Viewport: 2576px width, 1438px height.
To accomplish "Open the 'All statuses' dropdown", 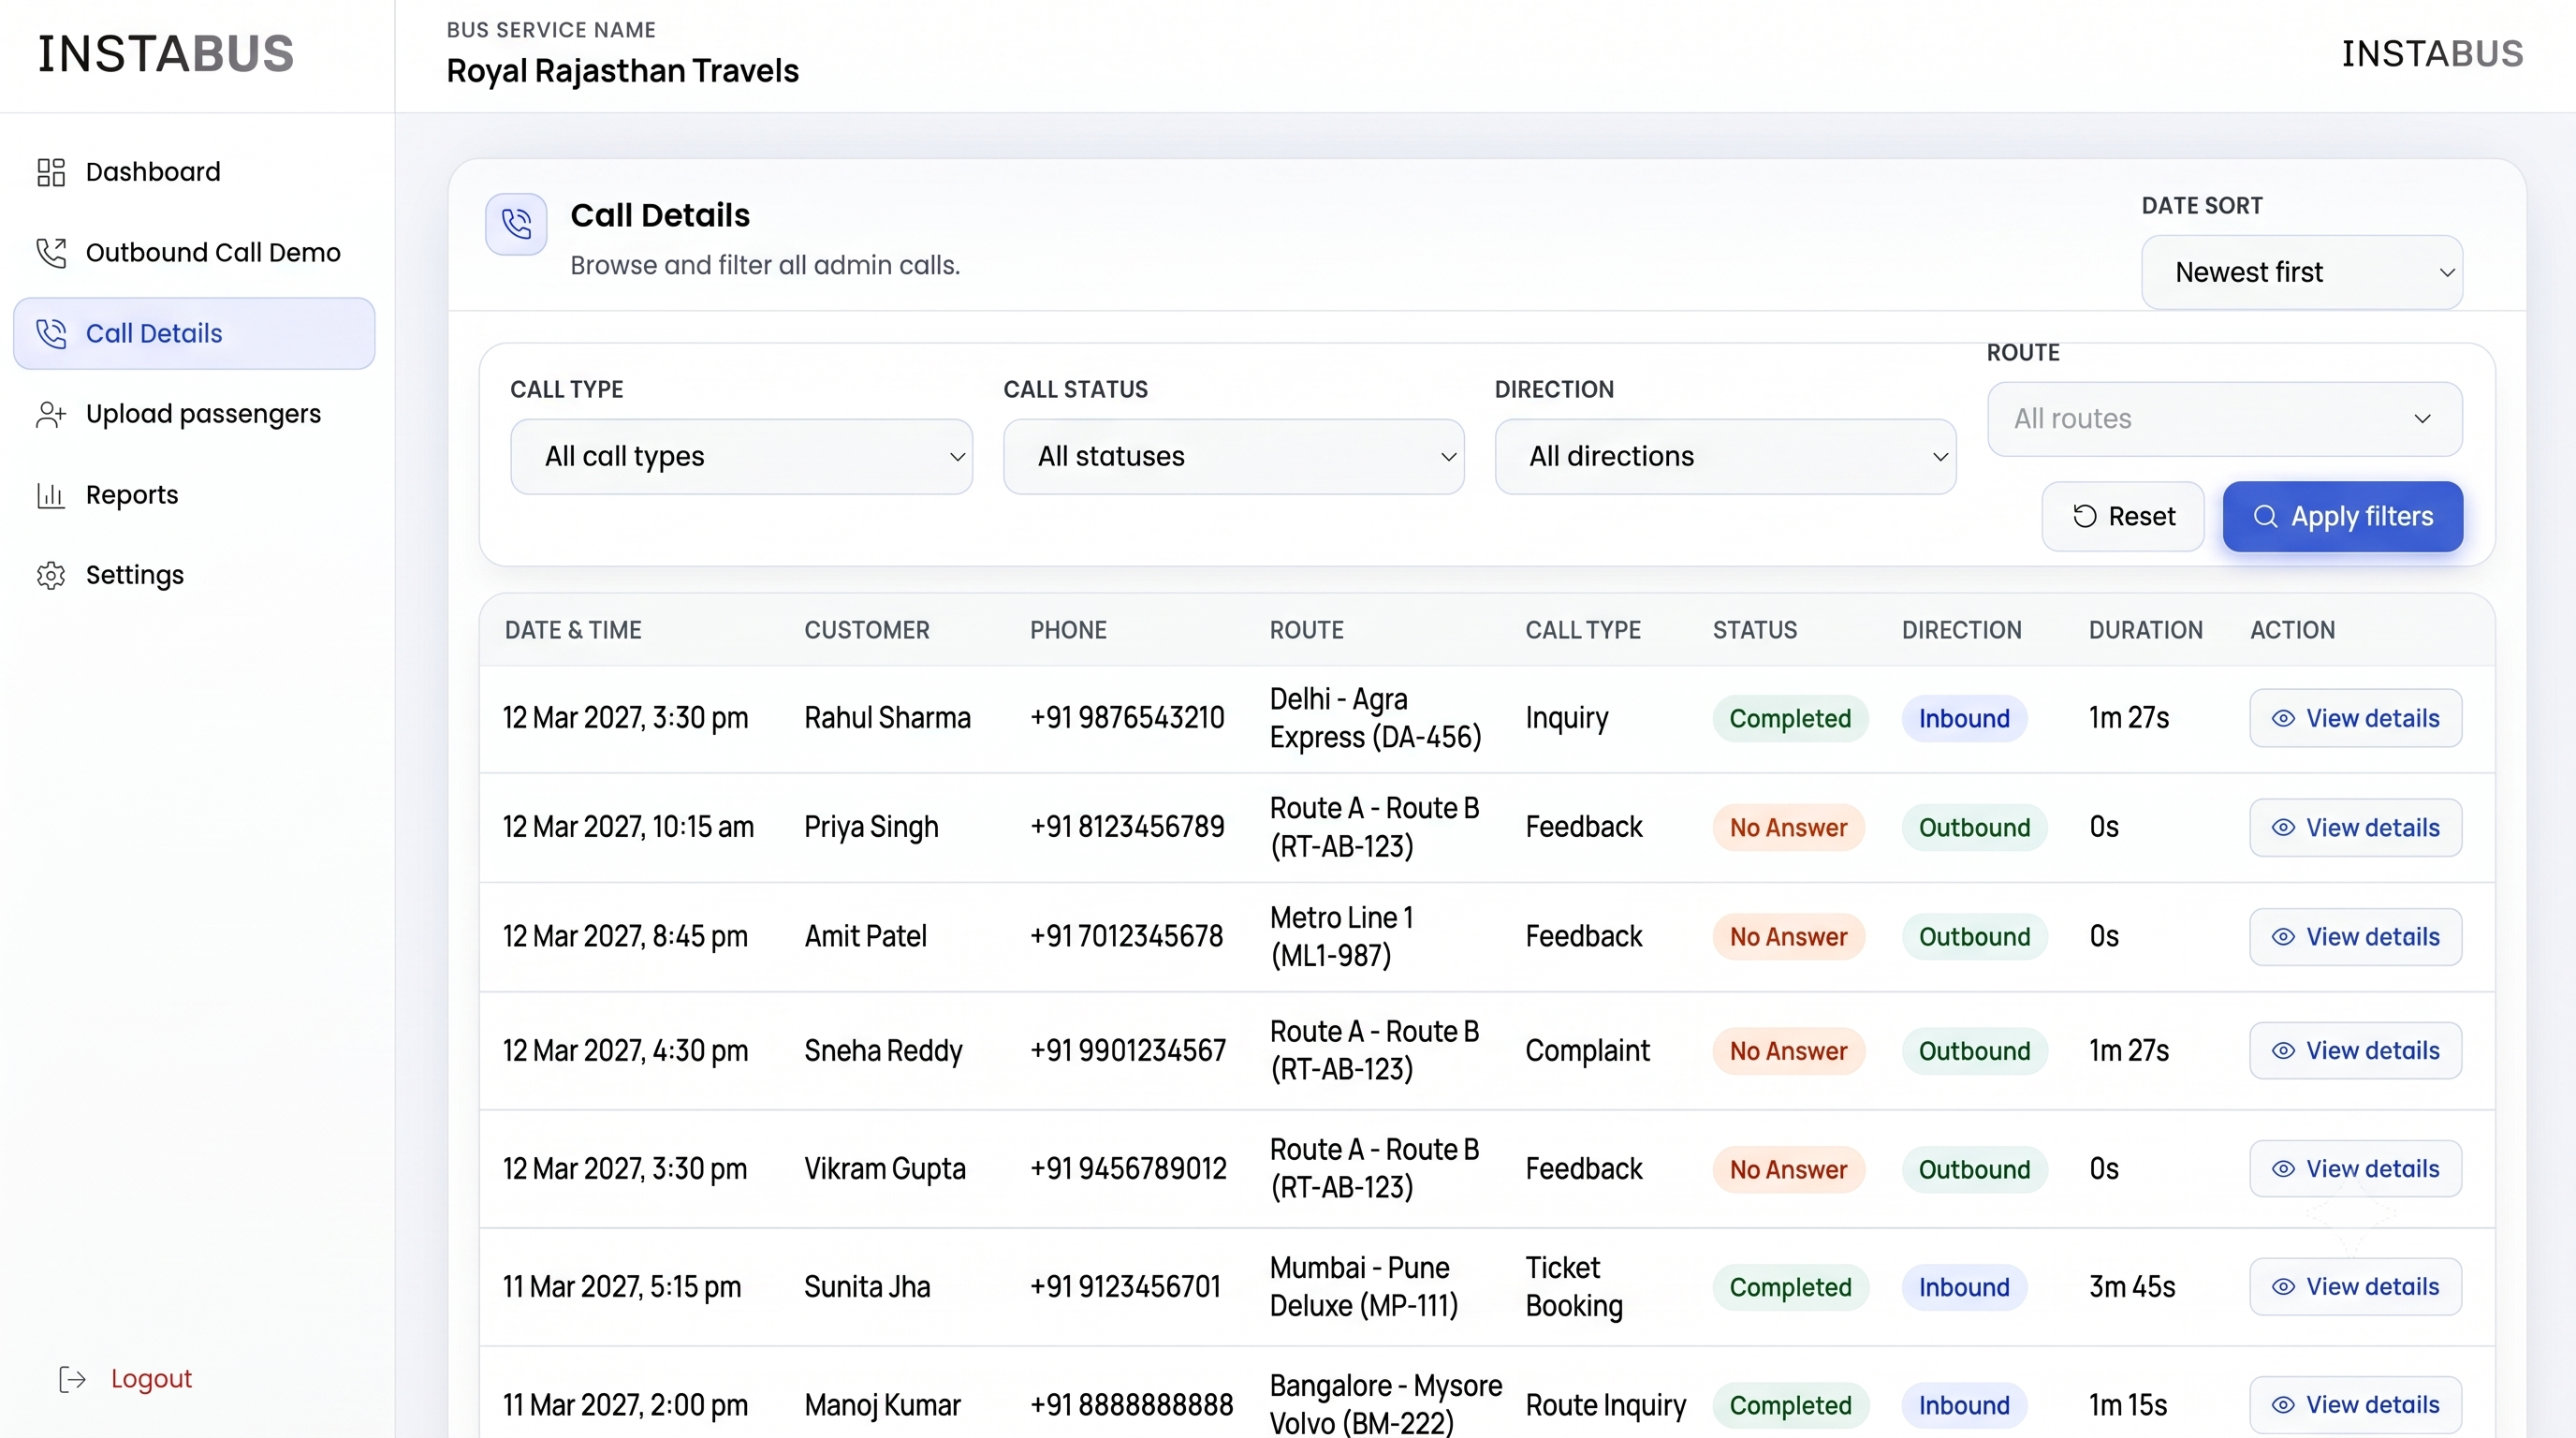I will (x=1233, y=456).
